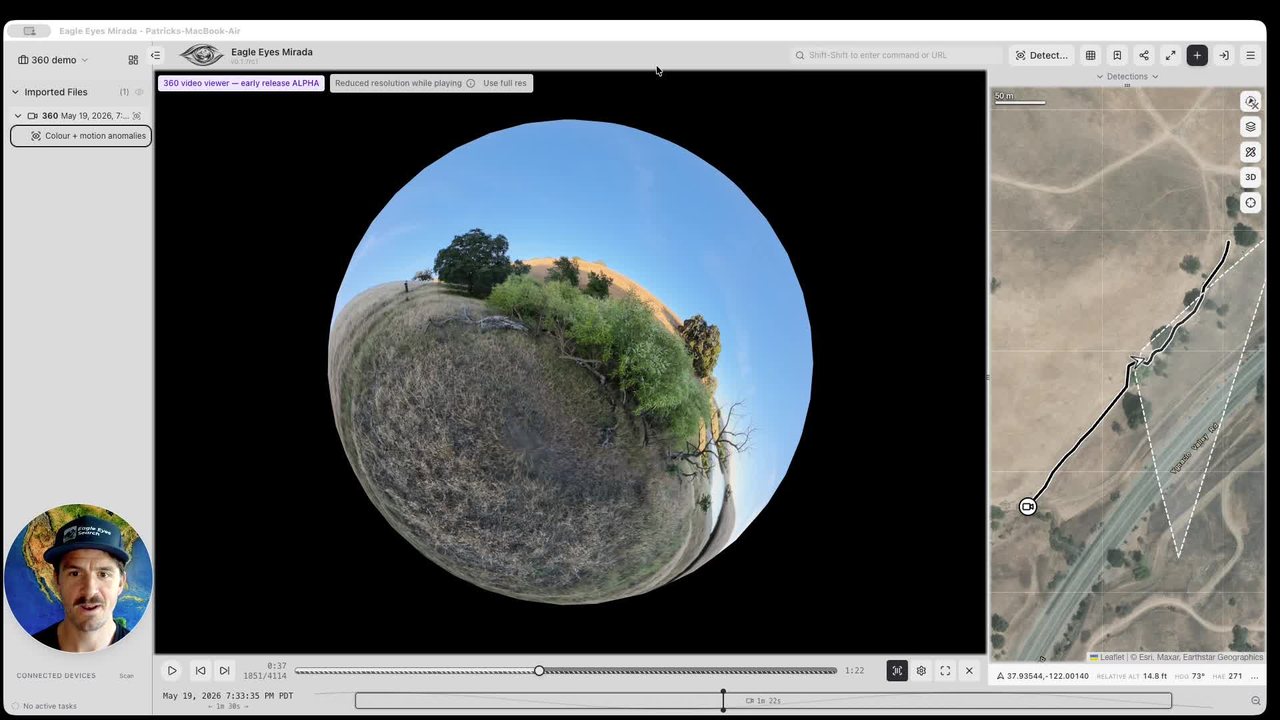Open the bookmarks icon
The image size is (1280, 720).
point(1117,55)
